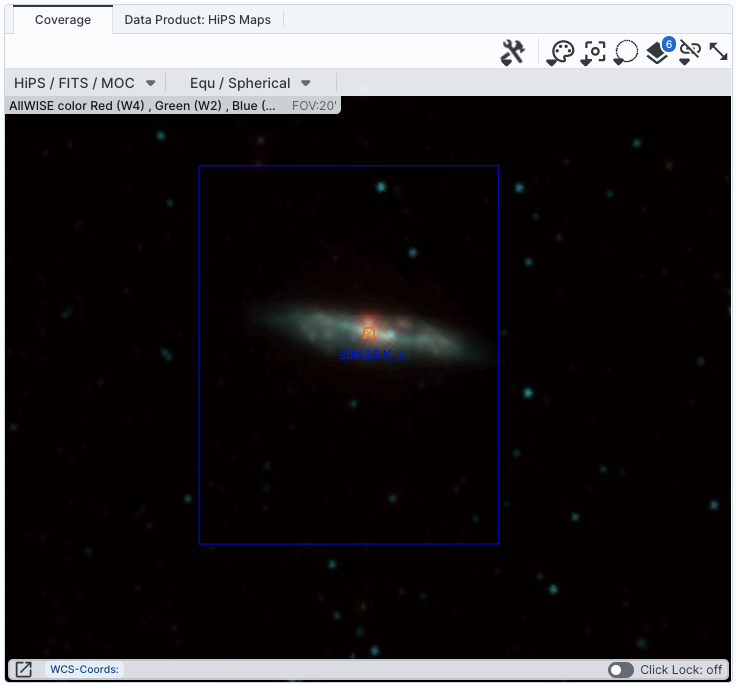The image size is (736, 685).
Task: Expand the HiPS / FITS / MOC dropdown
Action: (x=84, y=83)
